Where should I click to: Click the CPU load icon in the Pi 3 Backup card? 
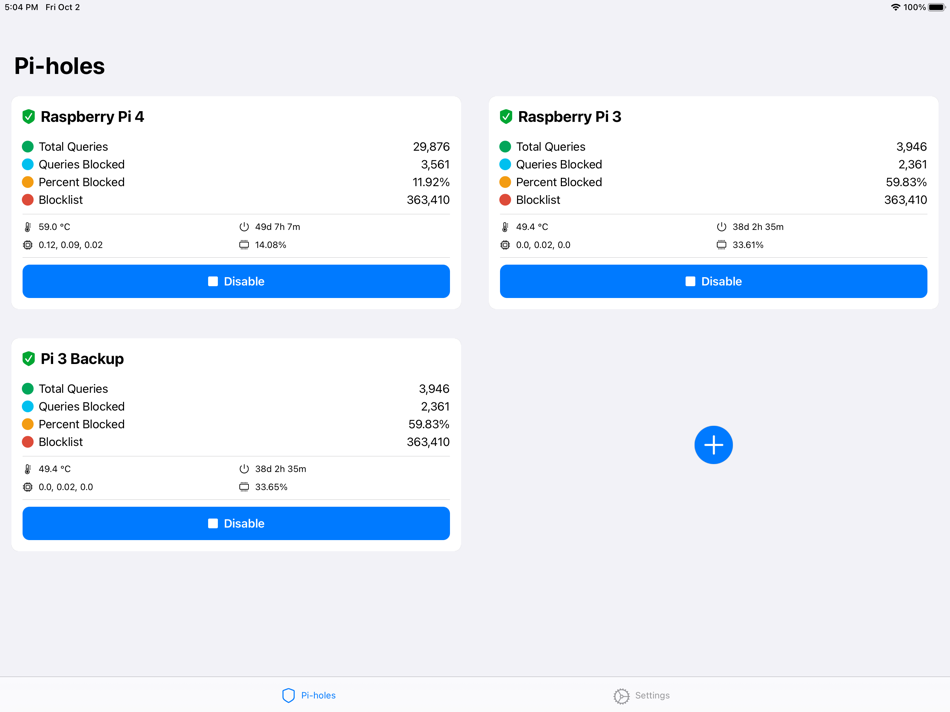(27, 487)
